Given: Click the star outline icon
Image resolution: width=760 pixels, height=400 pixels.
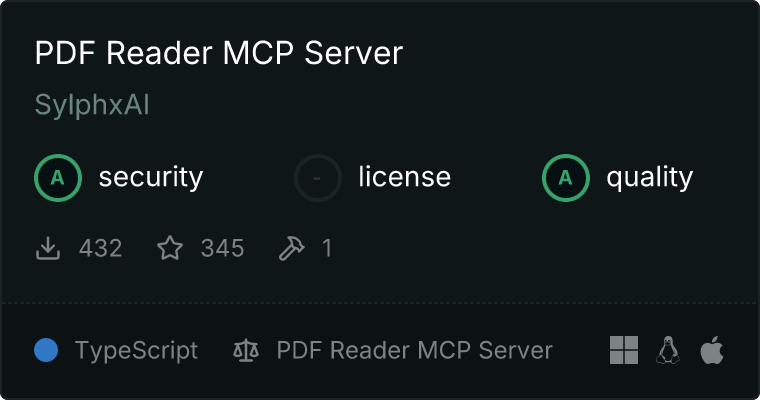Looking at the screenshot, I should coord(170,248).
